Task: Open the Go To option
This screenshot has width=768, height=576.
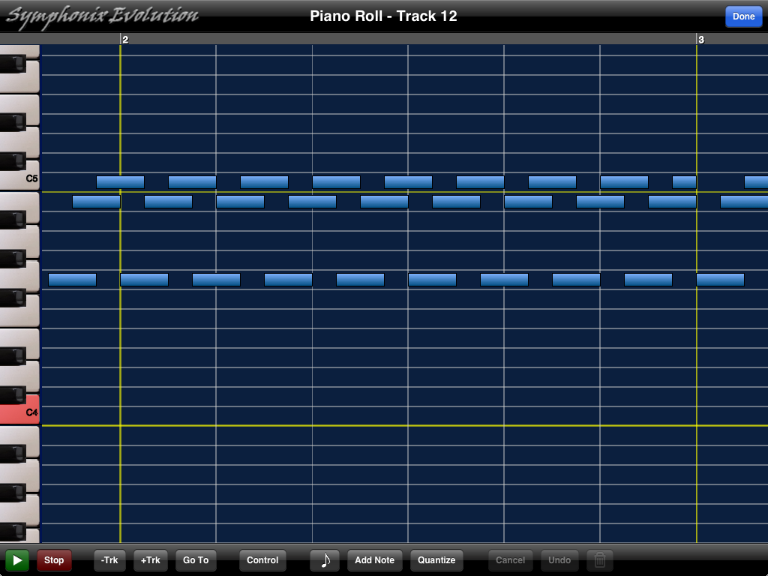Action: (x=196, y=560)
